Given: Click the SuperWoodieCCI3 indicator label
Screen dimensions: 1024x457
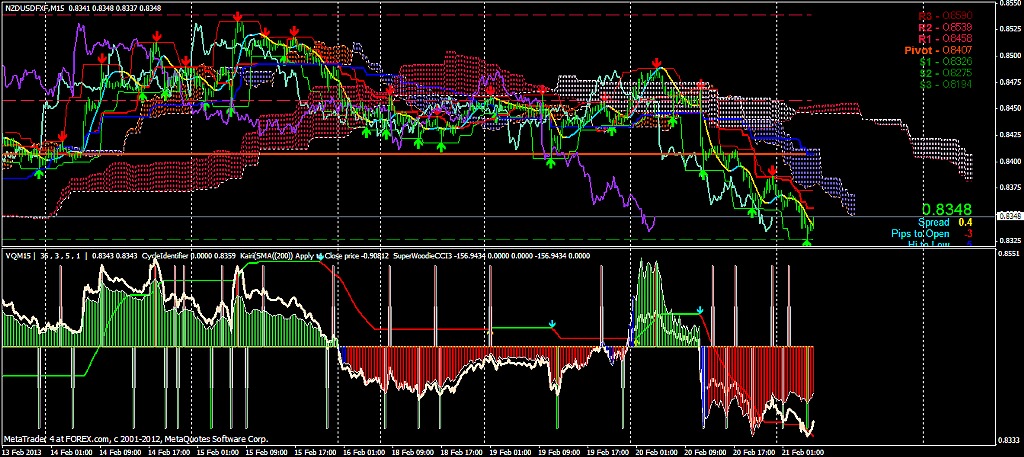Looking at the screenshot, I should click(426, 256).
